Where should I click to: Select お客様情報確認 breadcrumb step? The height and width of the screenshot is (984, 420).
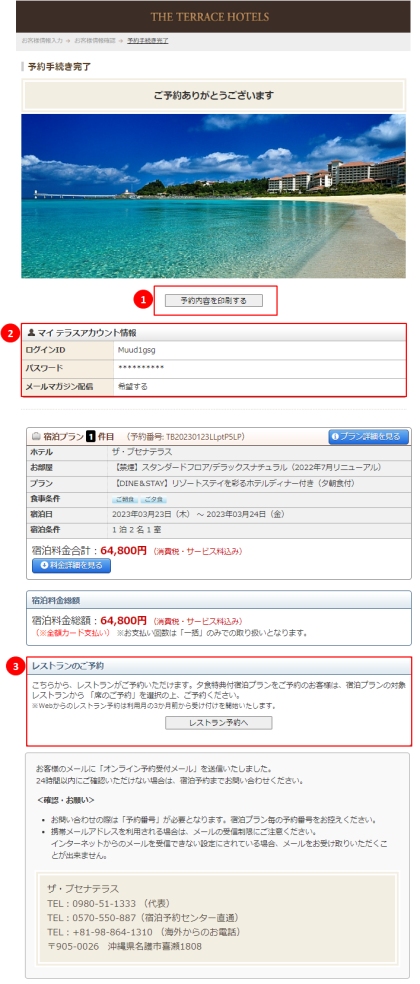95,40
